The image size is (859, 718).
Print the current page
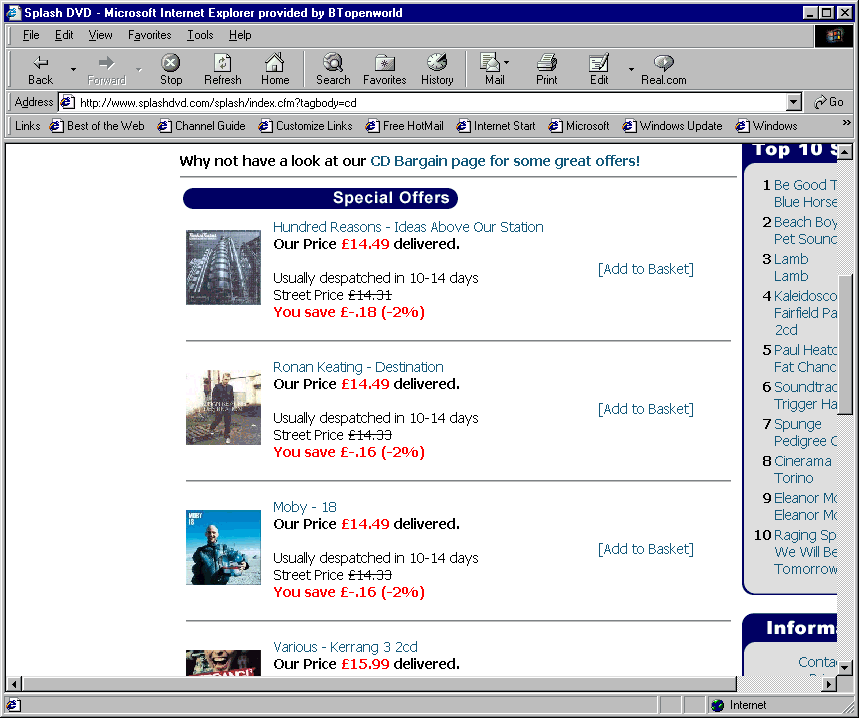pos(546,70)
